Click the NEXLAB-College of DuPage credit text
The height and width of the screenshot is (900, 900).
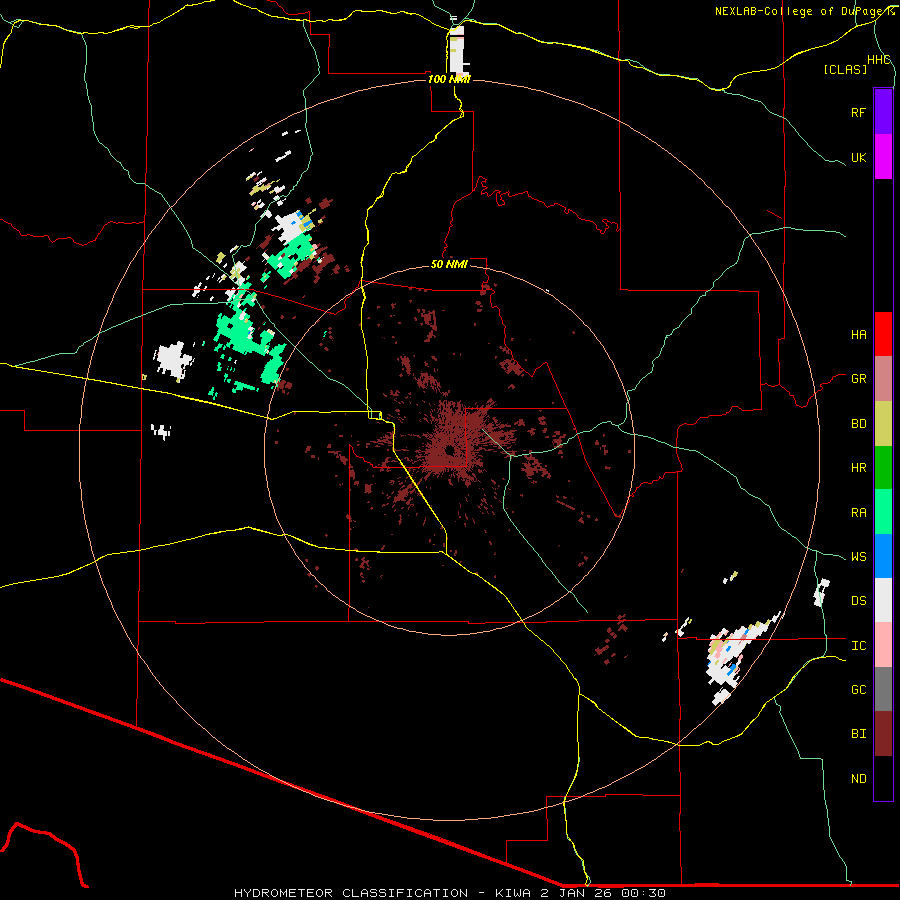(x=805, y=11)
